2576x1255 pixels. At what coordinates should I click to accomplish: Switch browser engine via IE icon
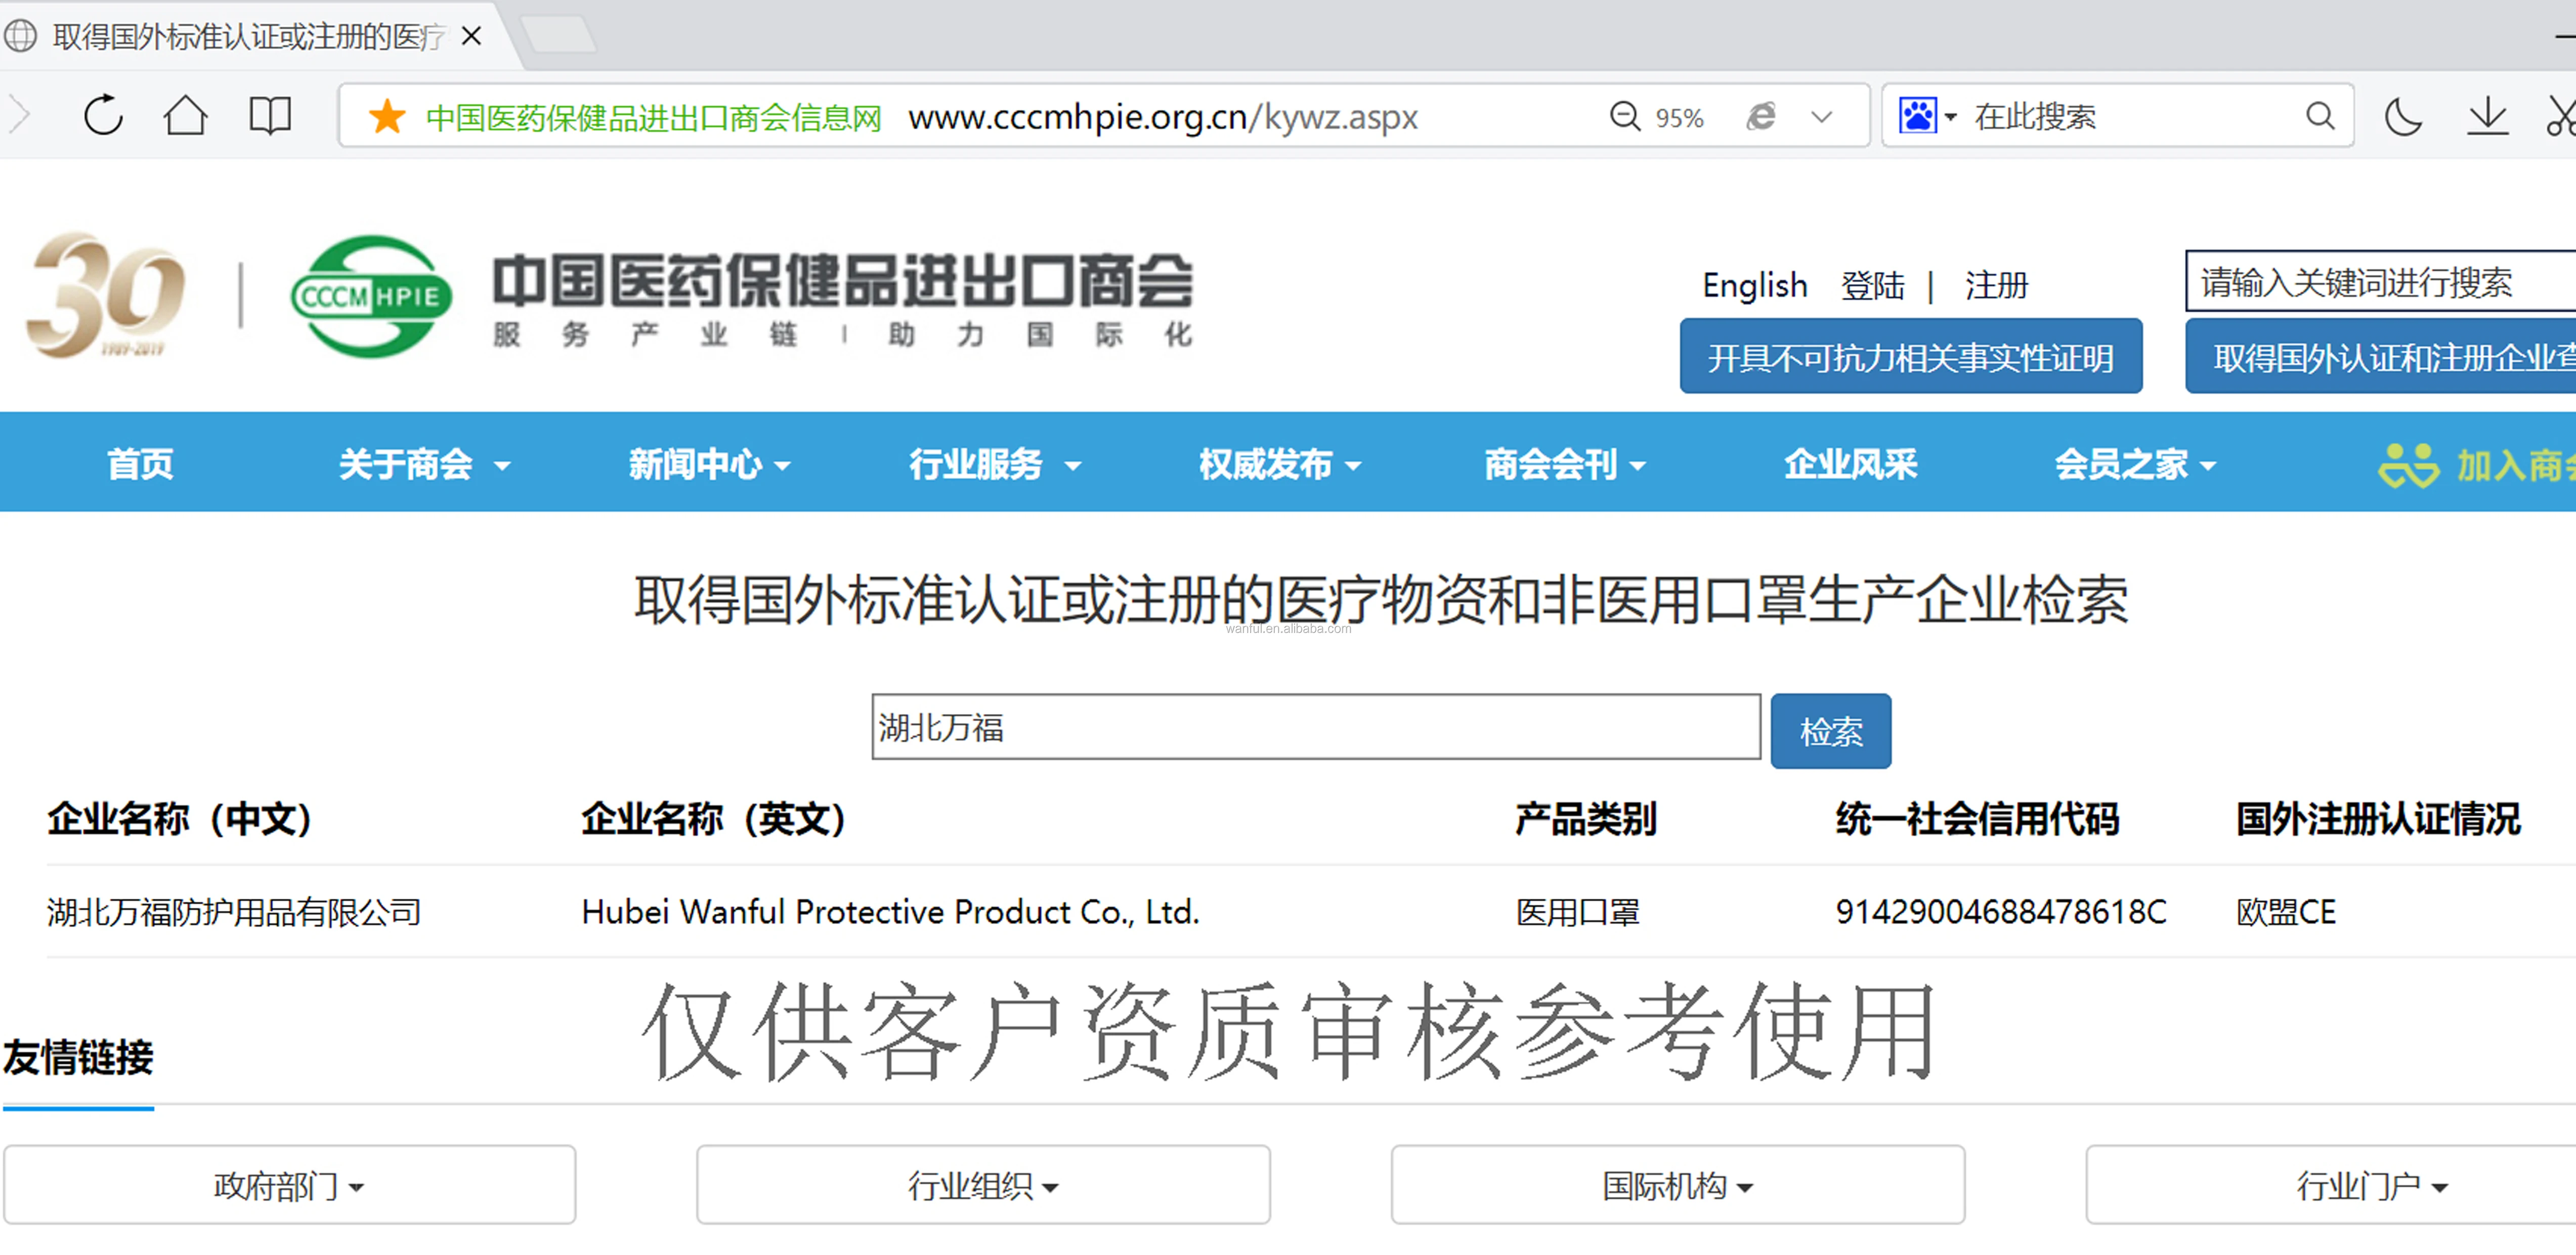click(x=1760, y=117)
